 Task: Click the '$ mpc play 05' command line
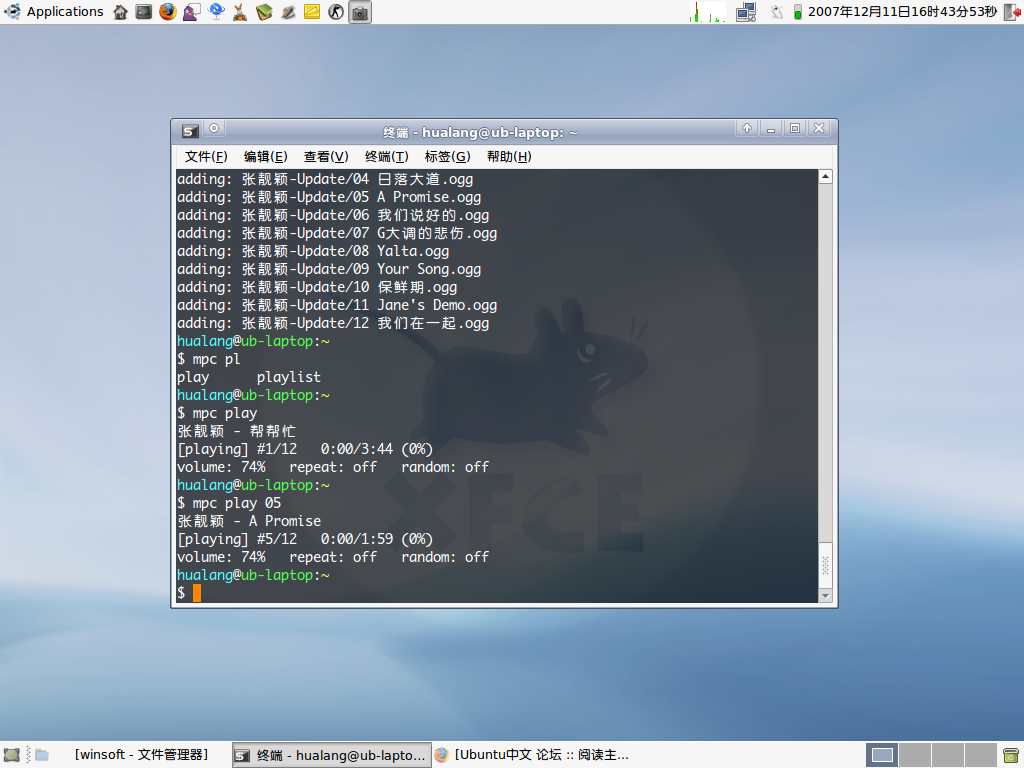tap(229, 503)
